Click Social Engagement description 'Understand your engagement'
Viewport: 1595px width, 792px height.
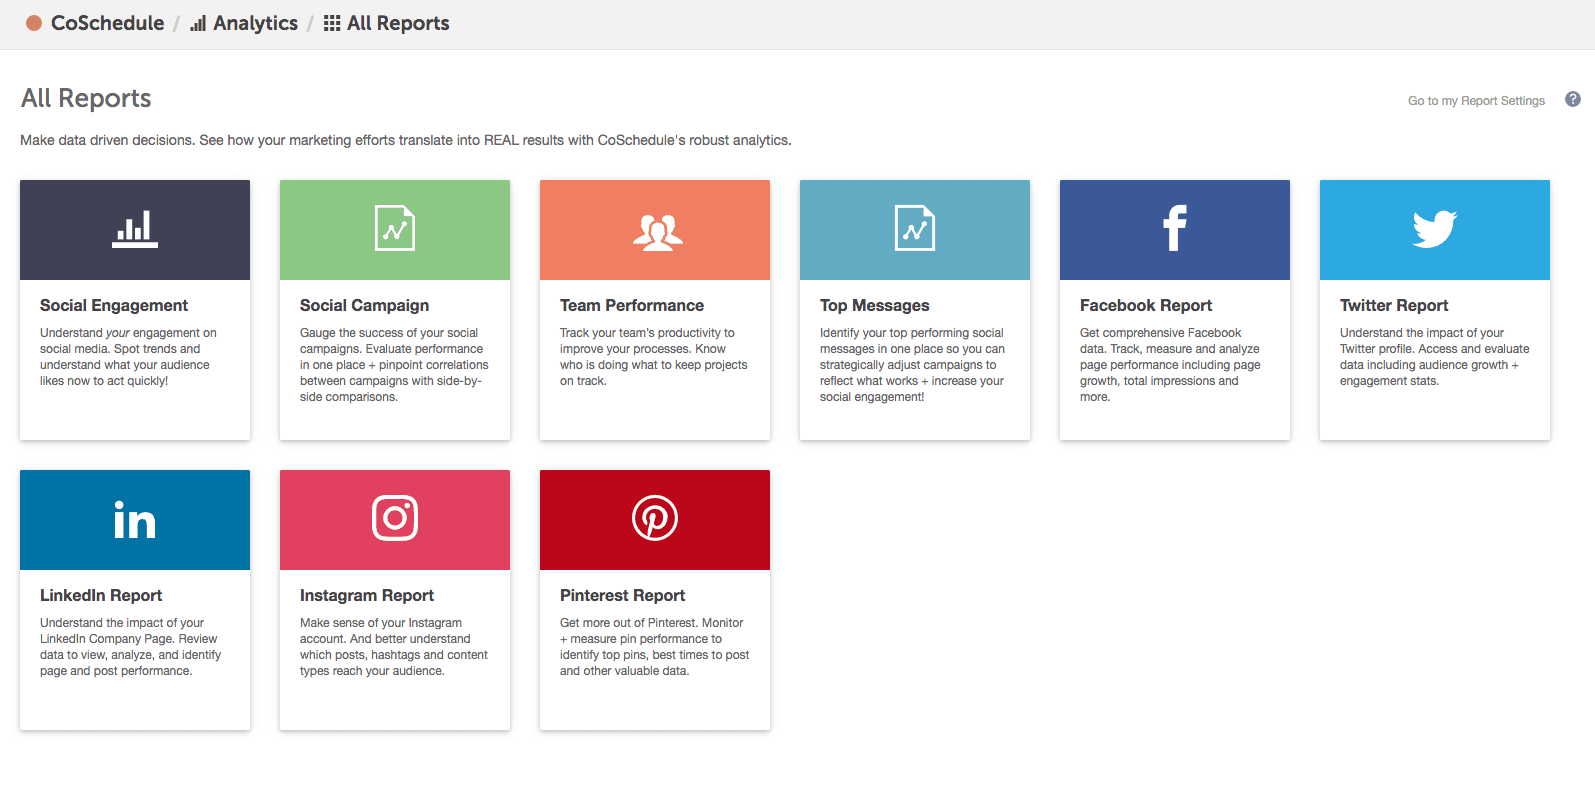coord(128,357)
